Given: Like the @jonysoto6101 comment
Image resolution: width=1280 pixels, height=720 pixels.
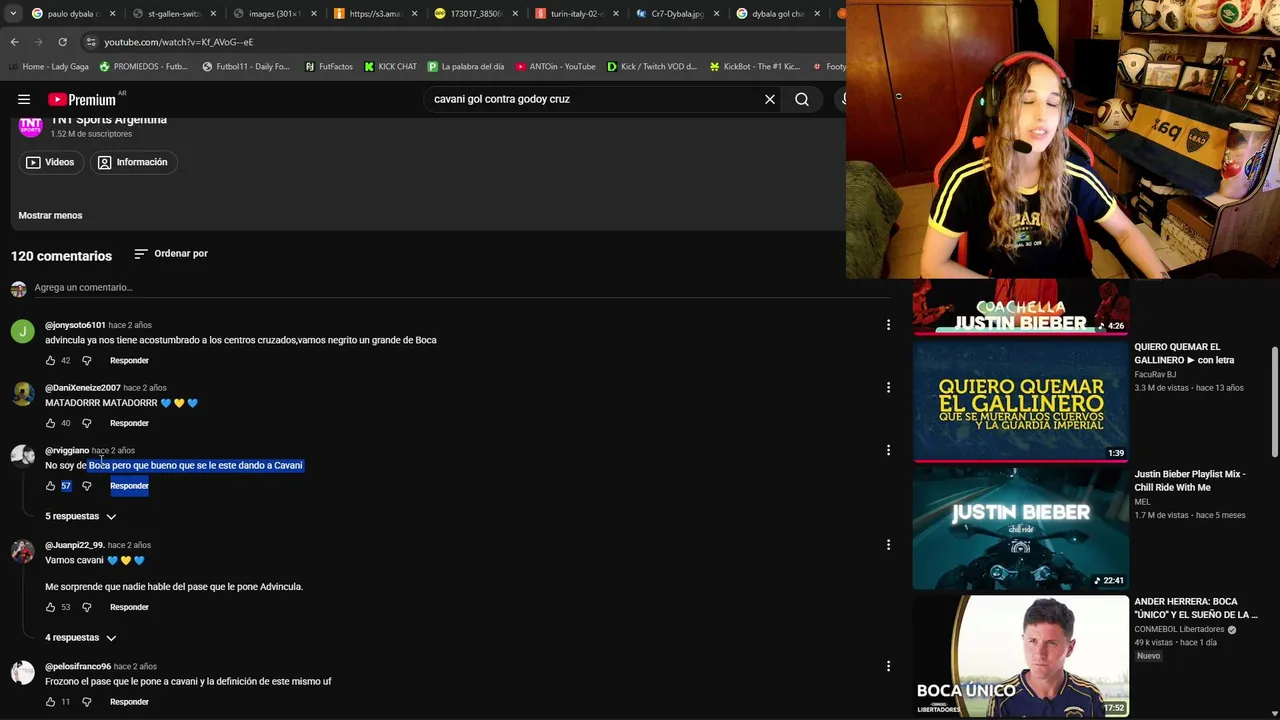Looking at the screenshot, I should [x=50, y=360].
